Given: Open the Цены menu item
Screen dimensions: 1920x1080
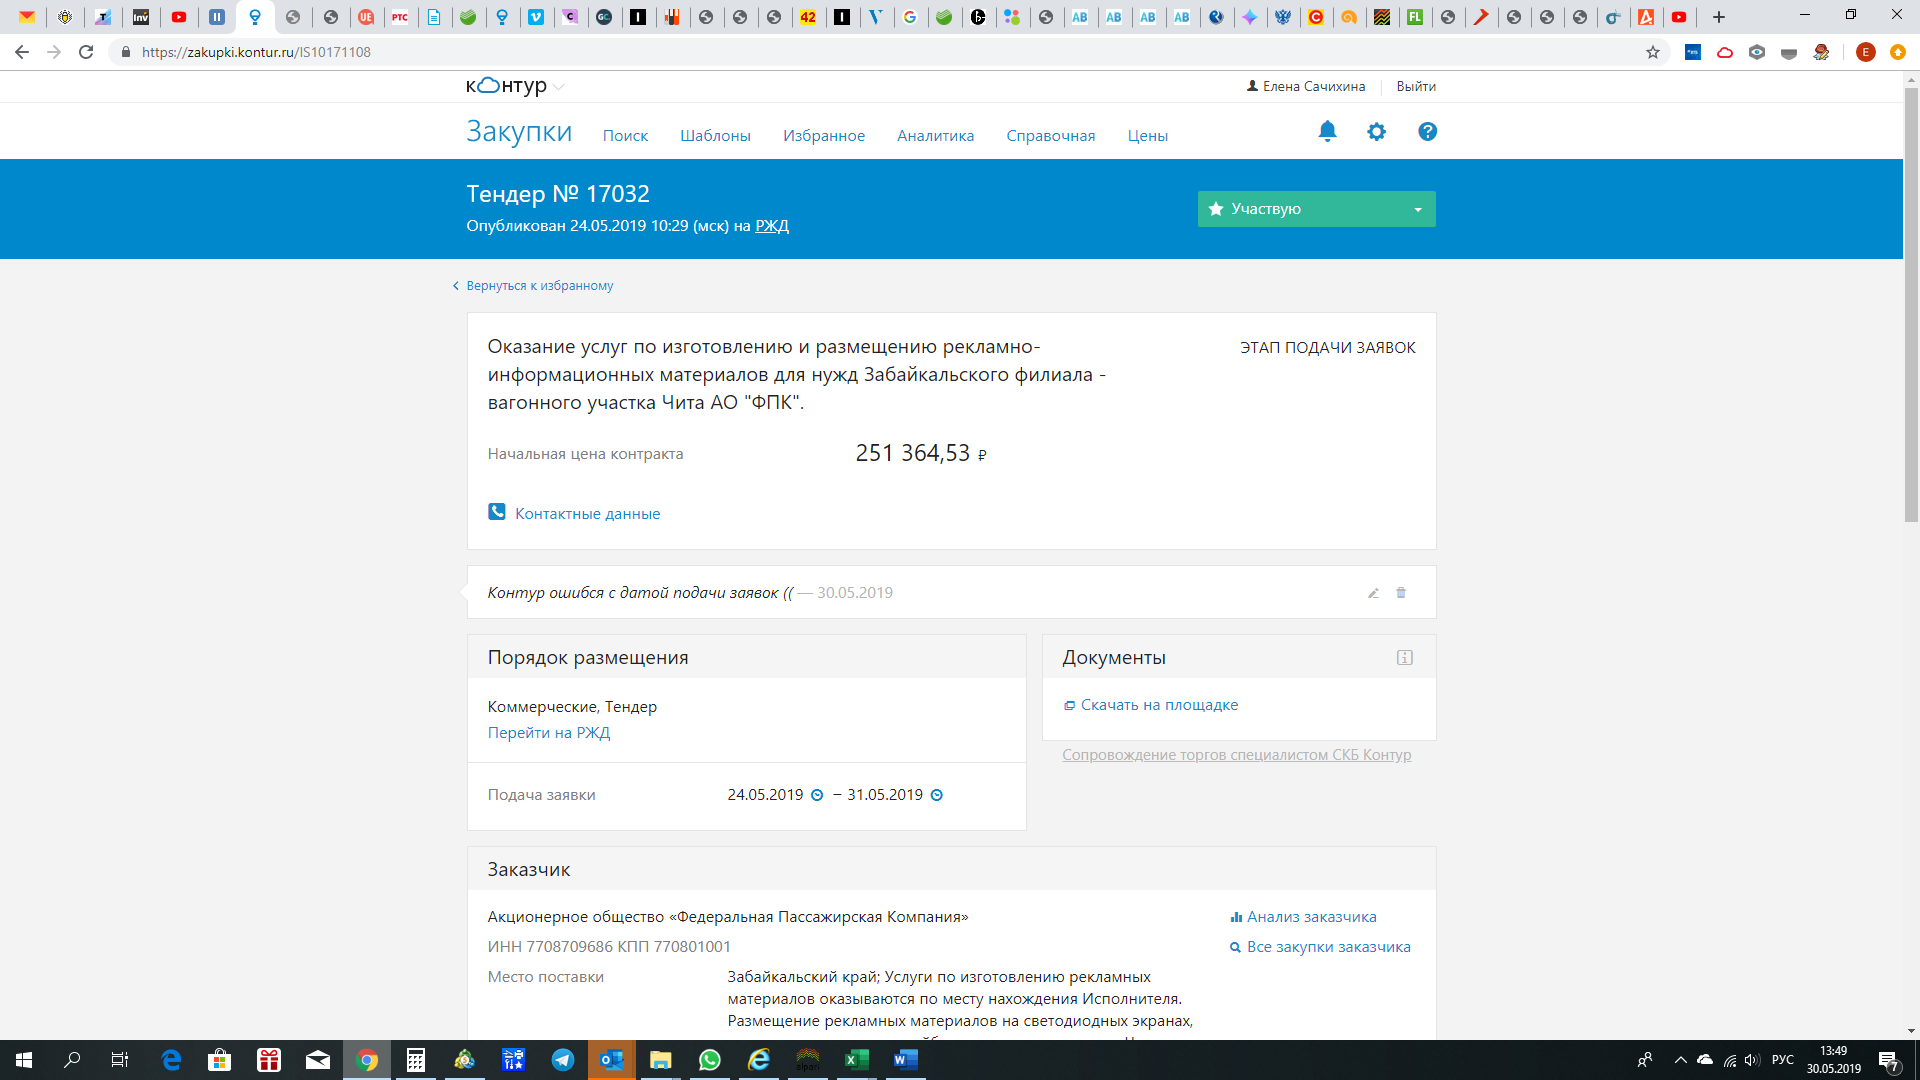Looking at the screenshot, I should pyautogui.click(x=1148, y=136).
